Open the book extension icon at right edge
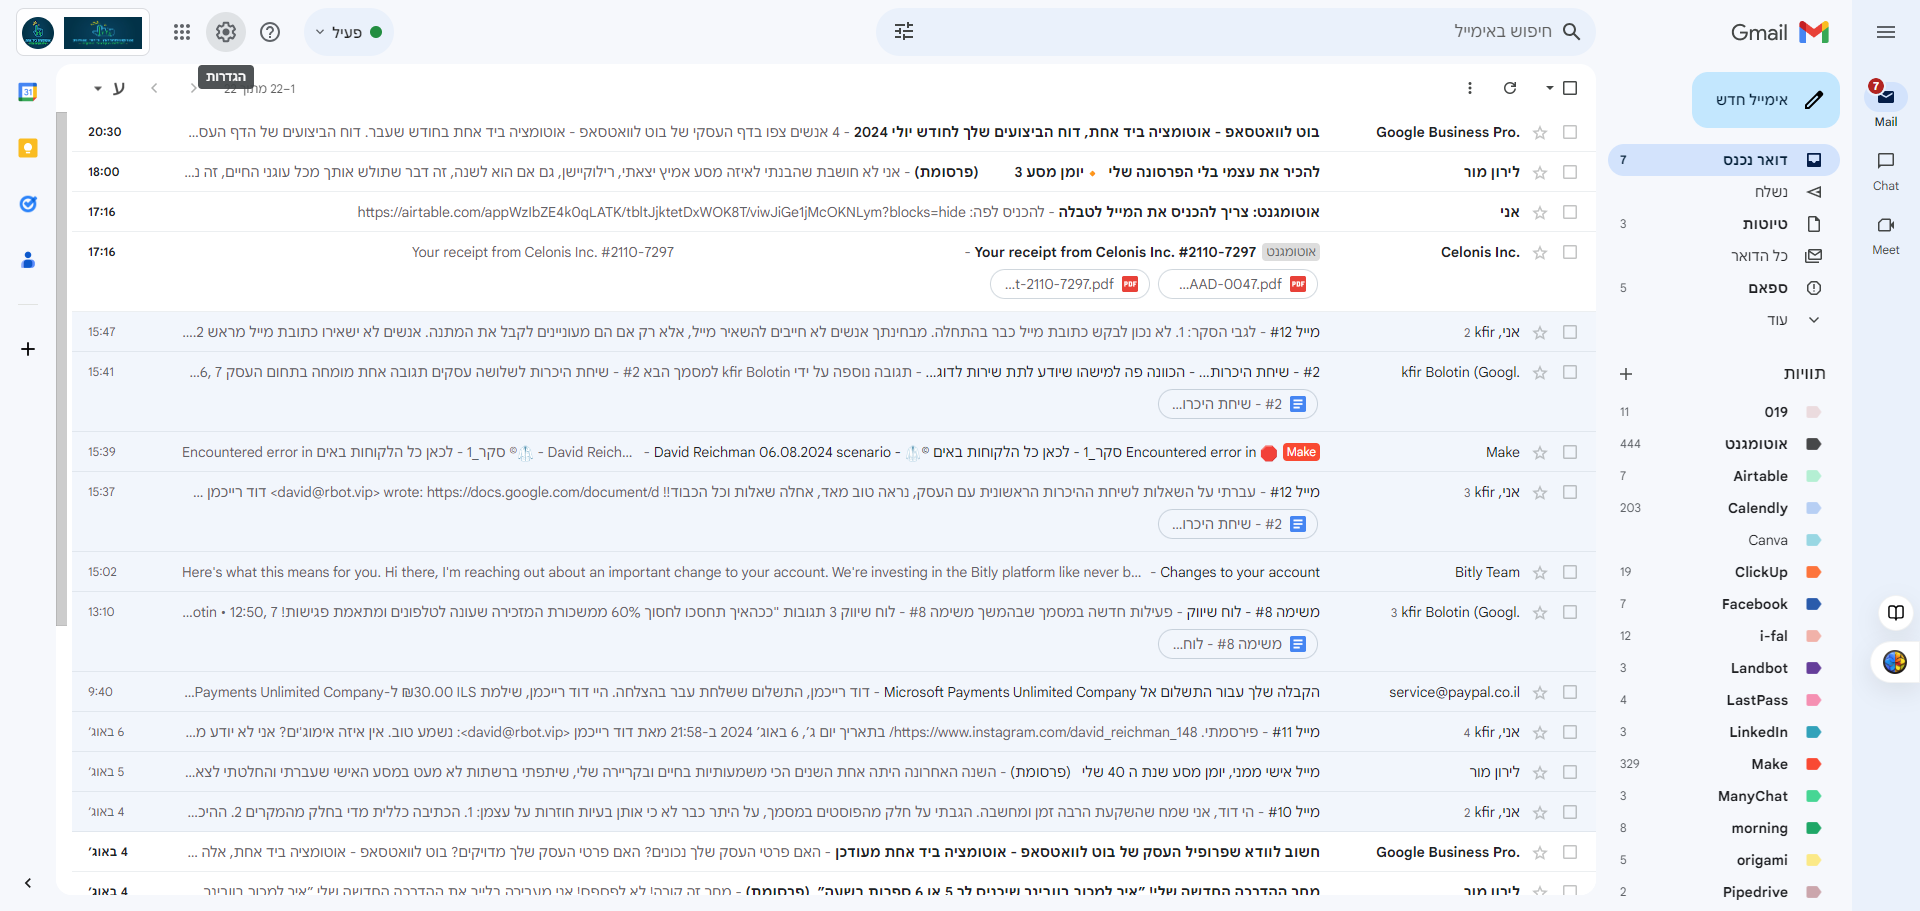Screen dimensions: 1920x911 tap(1895, 612)
